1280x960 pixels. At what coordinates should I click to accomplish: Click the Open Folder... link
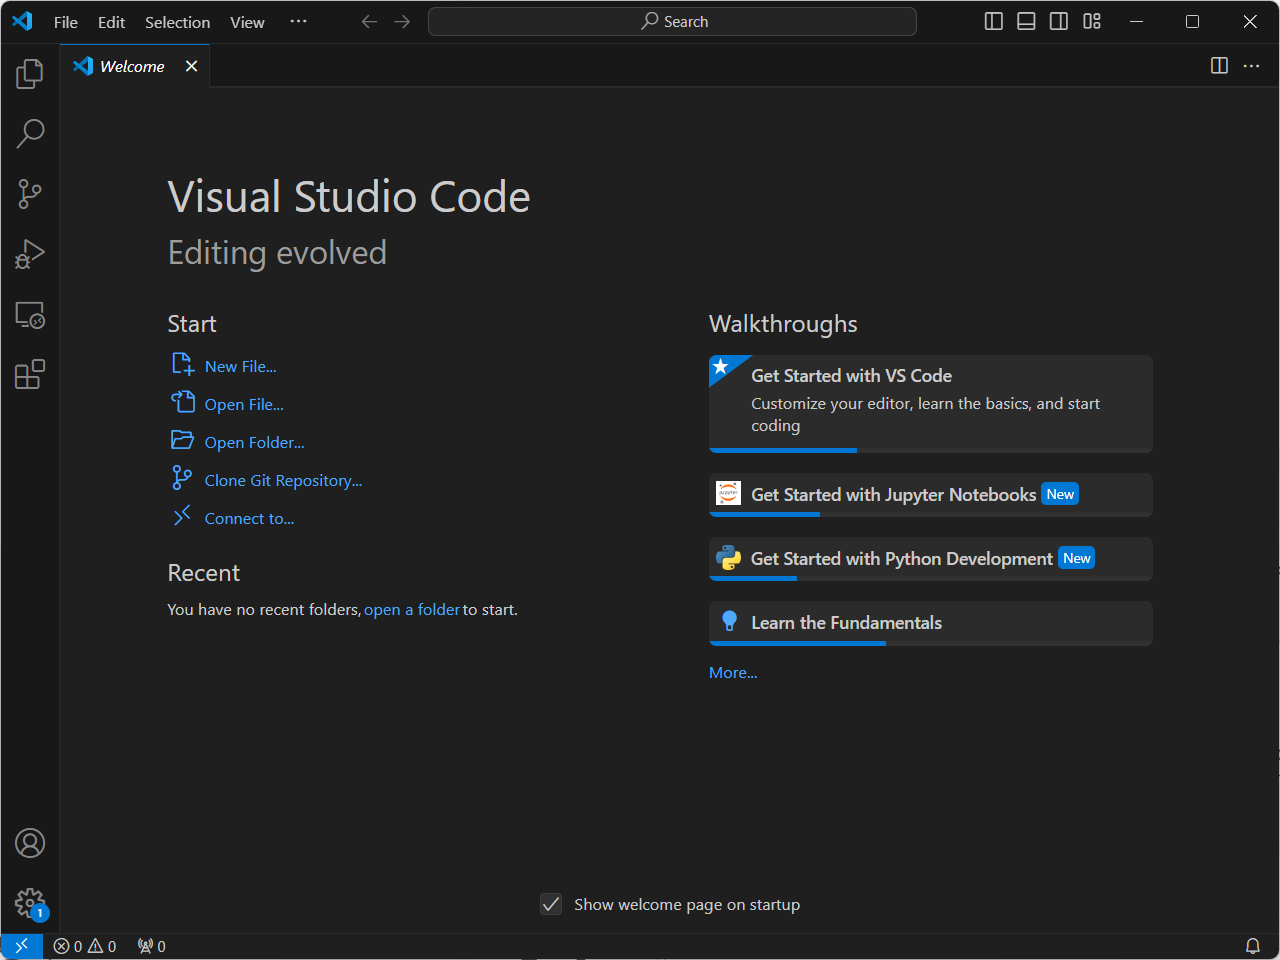click(x=254, y=443)
